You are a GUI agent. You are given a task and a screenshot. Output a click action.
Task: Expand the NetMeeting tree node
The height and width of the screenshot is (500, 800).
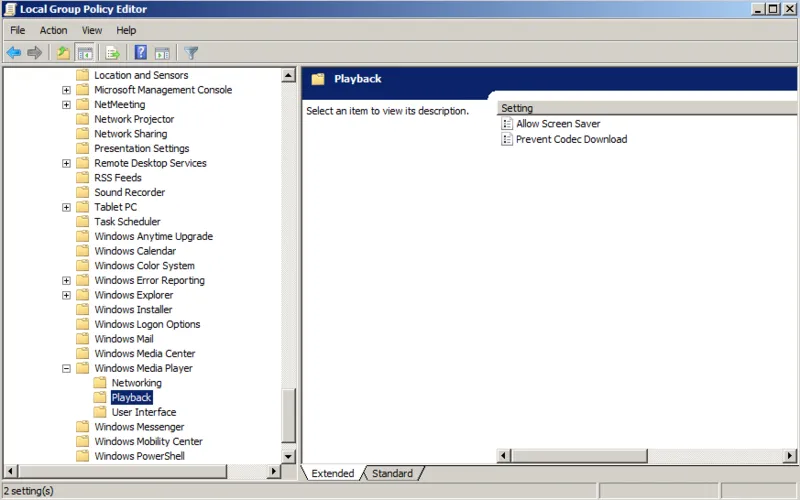pos(66,105)
